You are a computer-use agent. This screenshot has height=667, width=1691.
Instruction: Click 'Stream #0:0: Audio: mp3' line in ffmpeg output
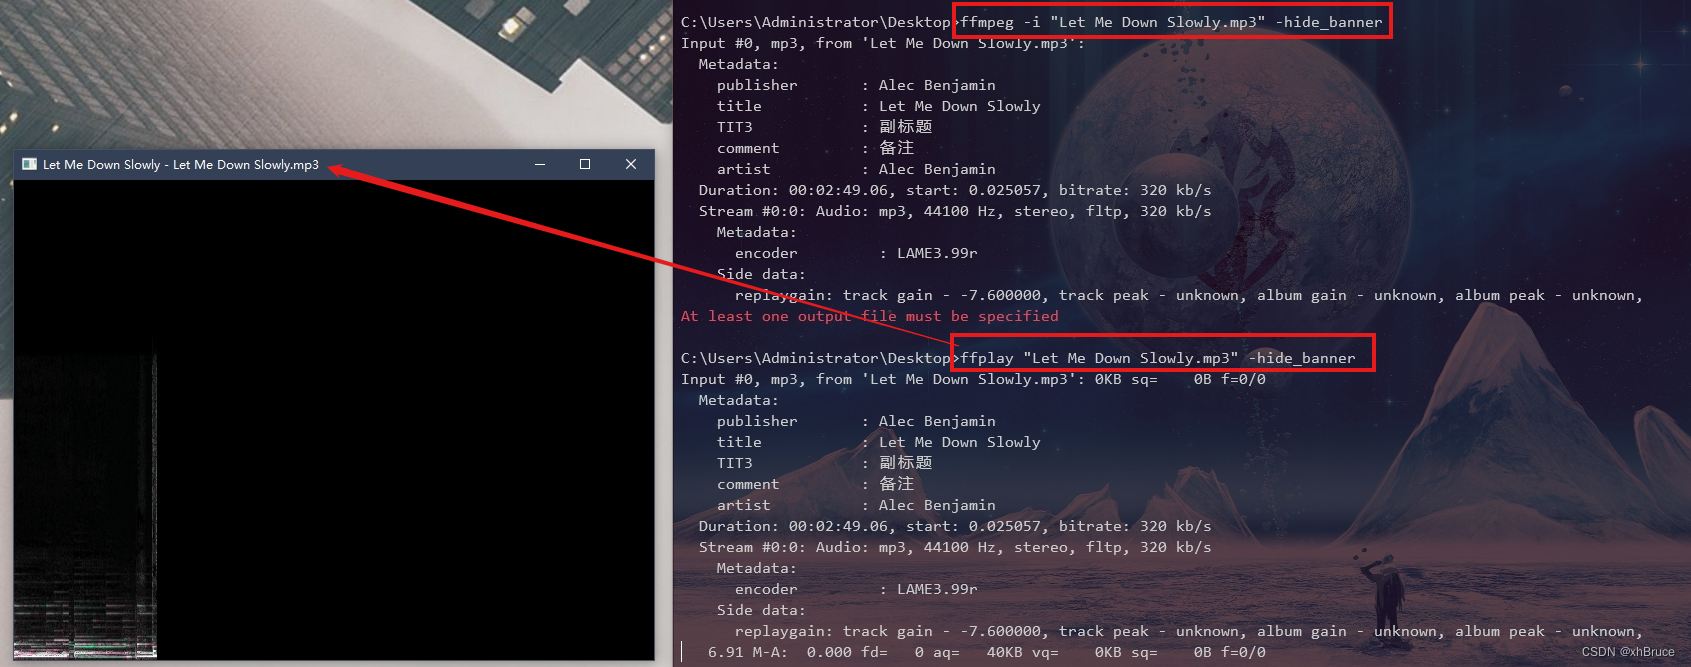955,211
